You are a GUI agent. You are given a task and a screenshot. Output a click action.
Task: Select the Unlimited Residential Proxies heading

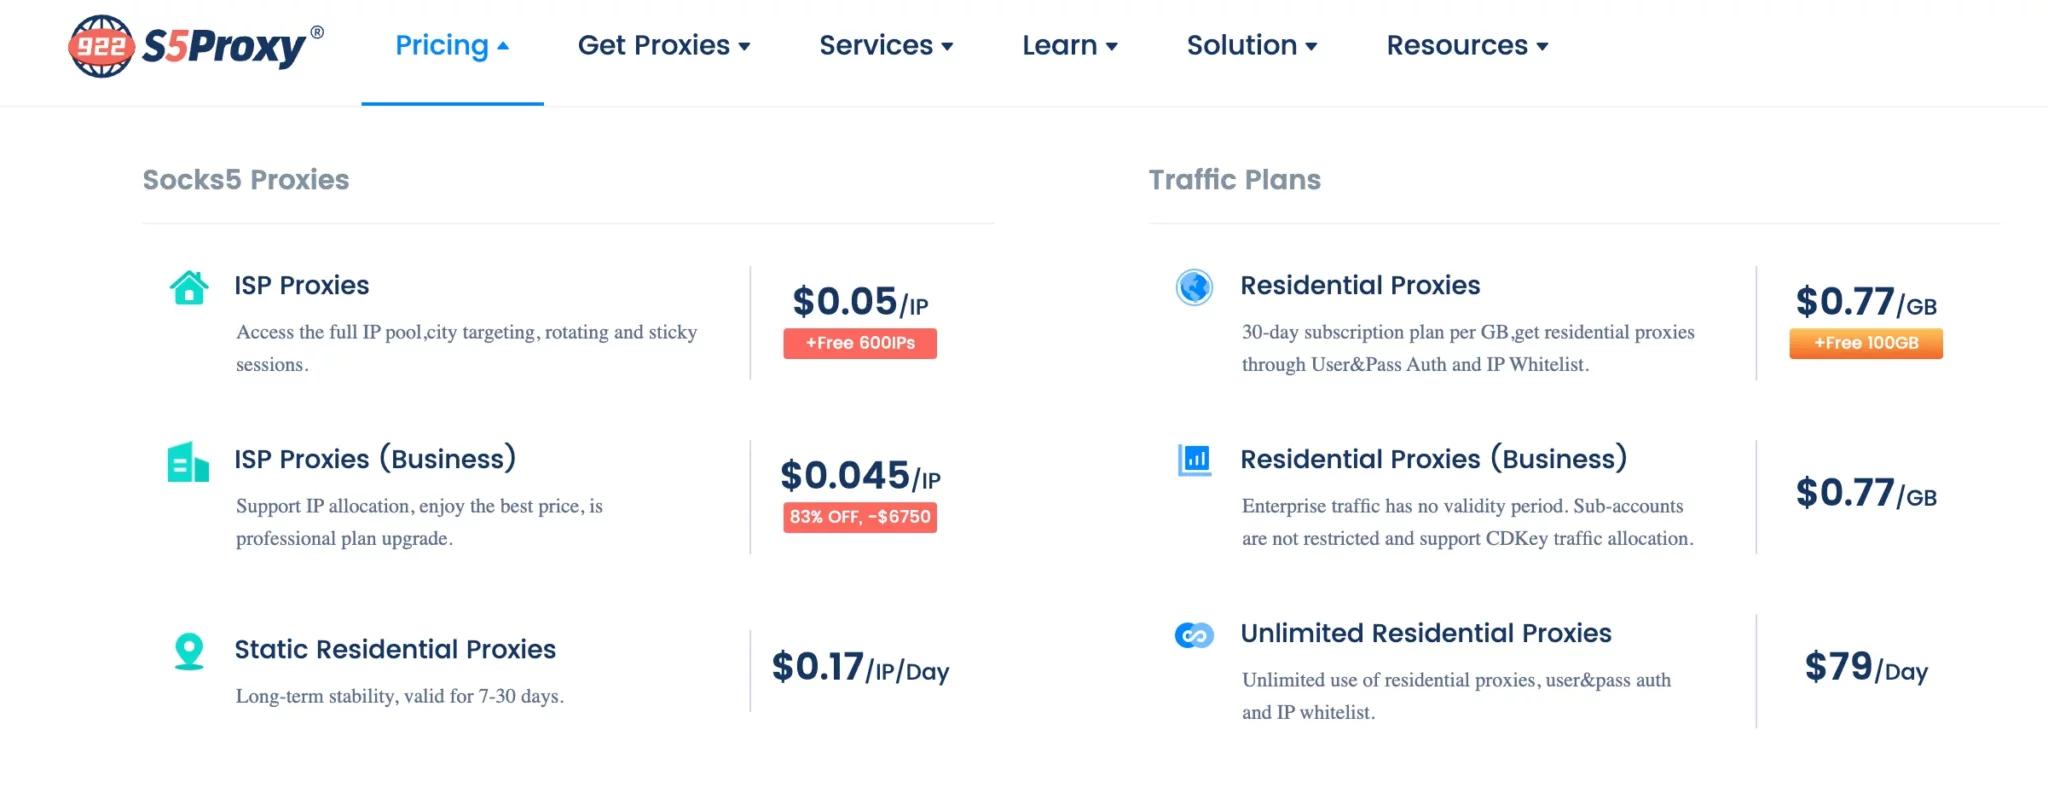tap(1425, 634)
